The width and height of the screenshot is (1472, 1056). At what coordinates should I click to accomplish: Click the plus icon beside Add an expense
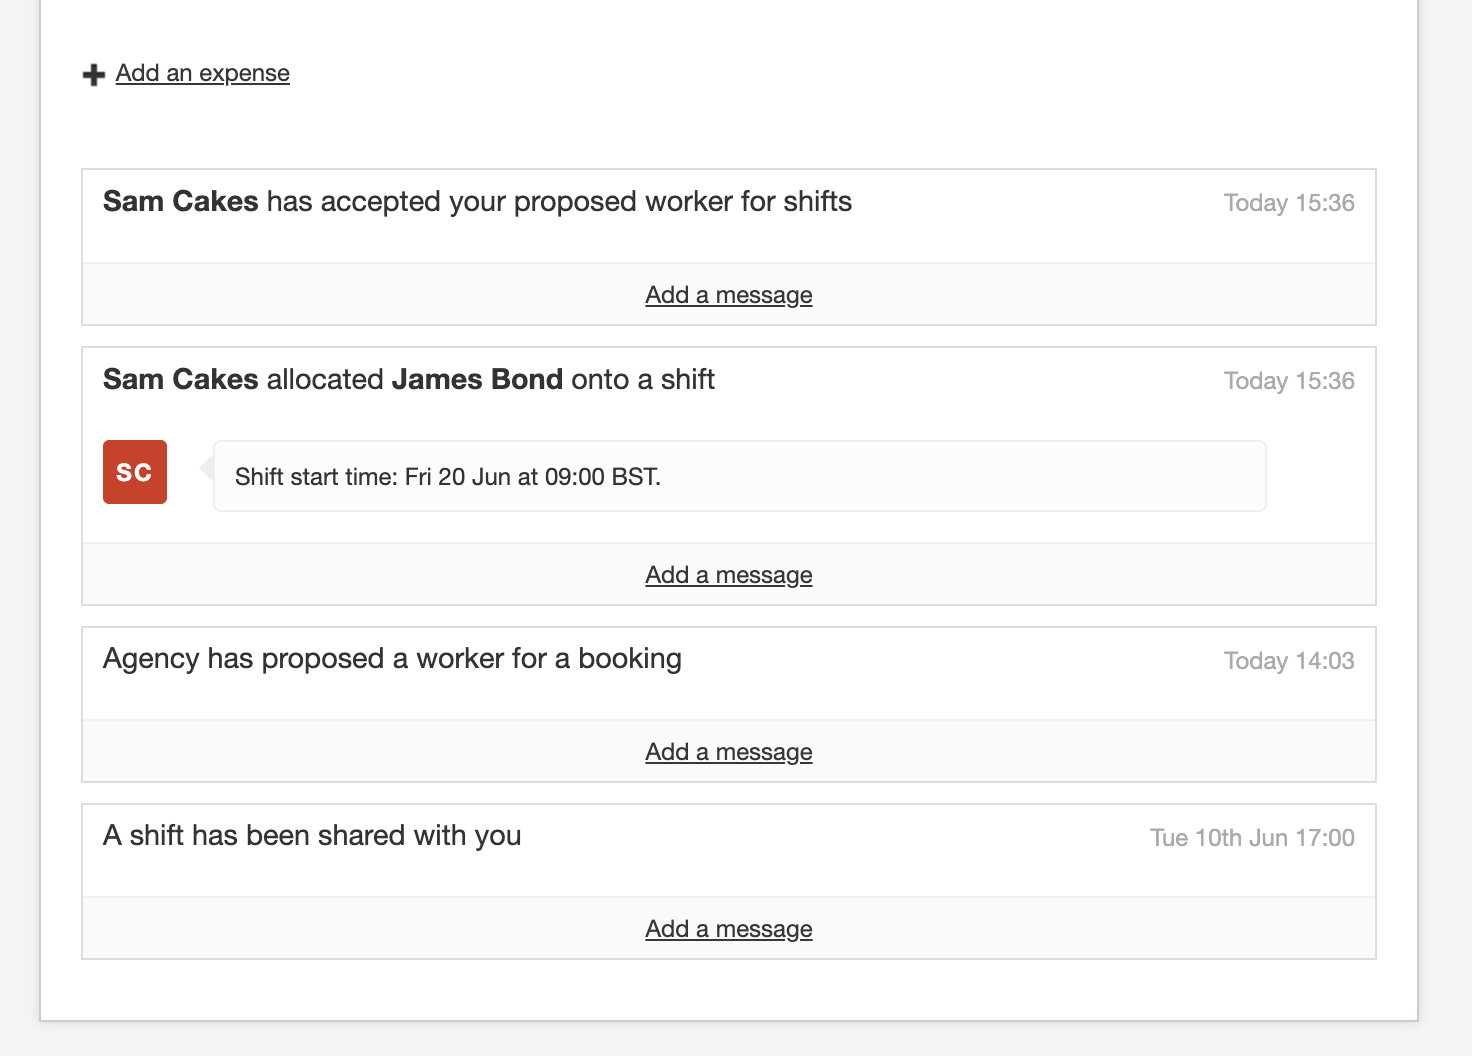(x=94, y=75)
